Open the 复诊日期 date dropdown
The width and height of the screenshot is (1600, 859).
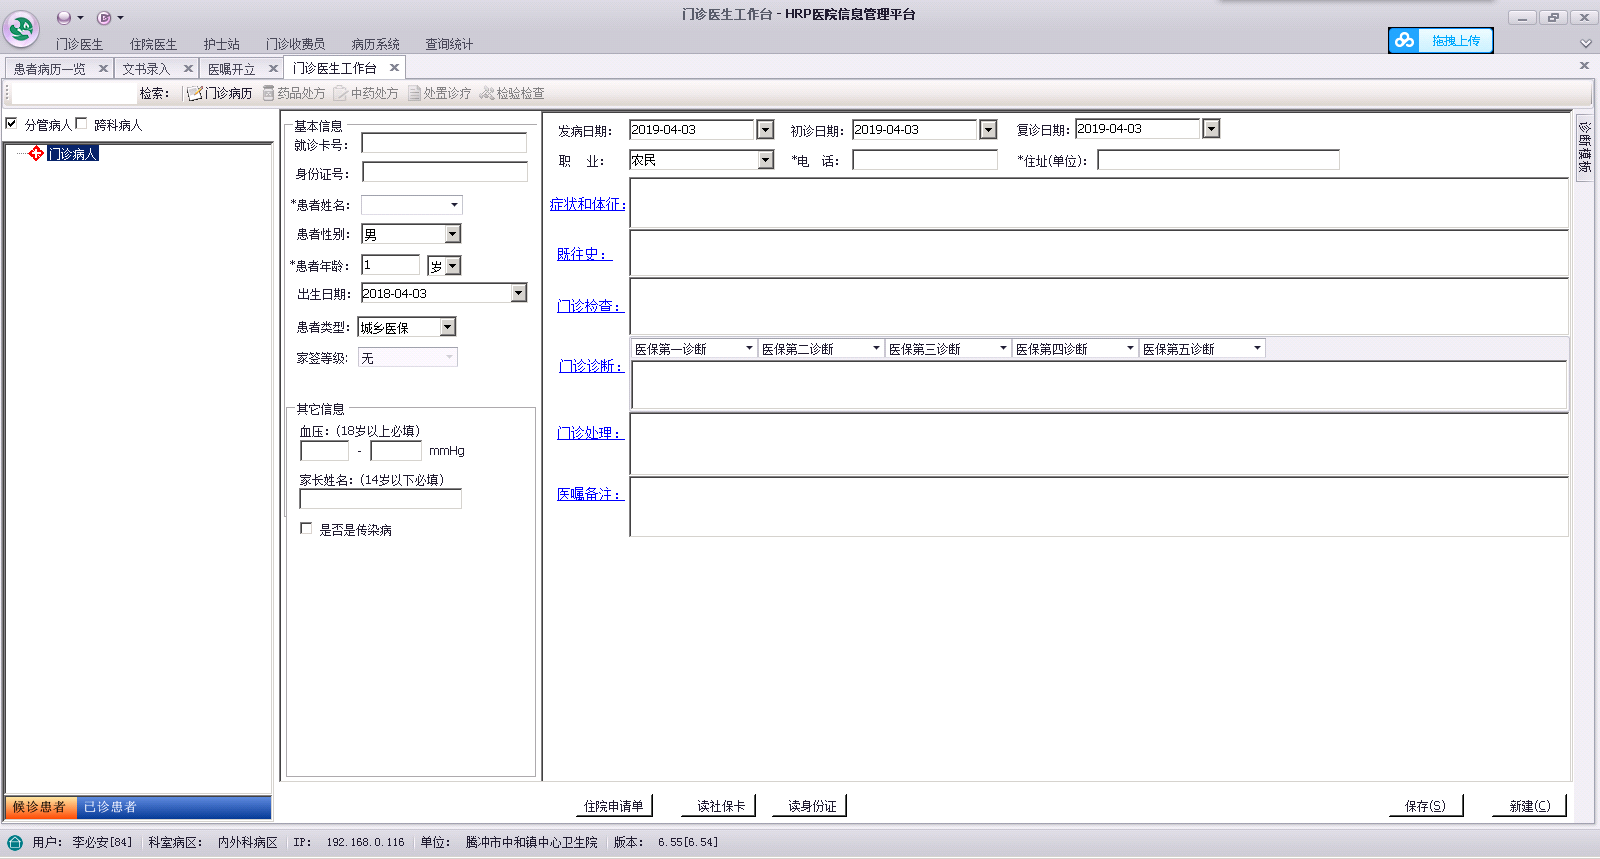[x=1211, y=128]
